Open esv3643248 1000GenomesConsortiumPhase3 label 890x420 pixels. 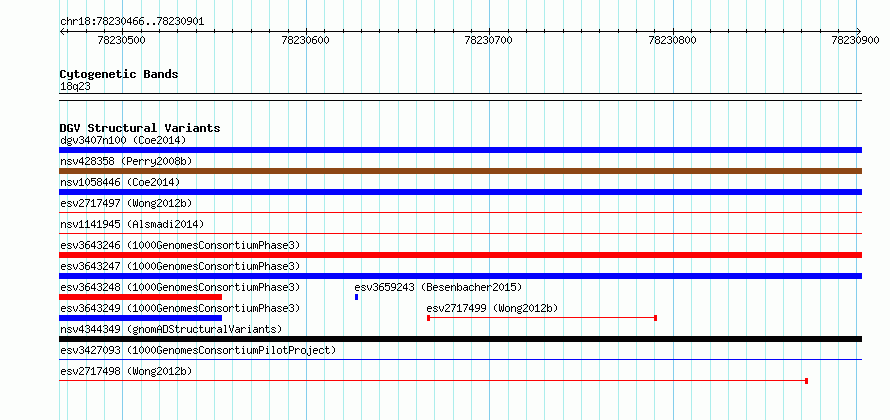180,287
